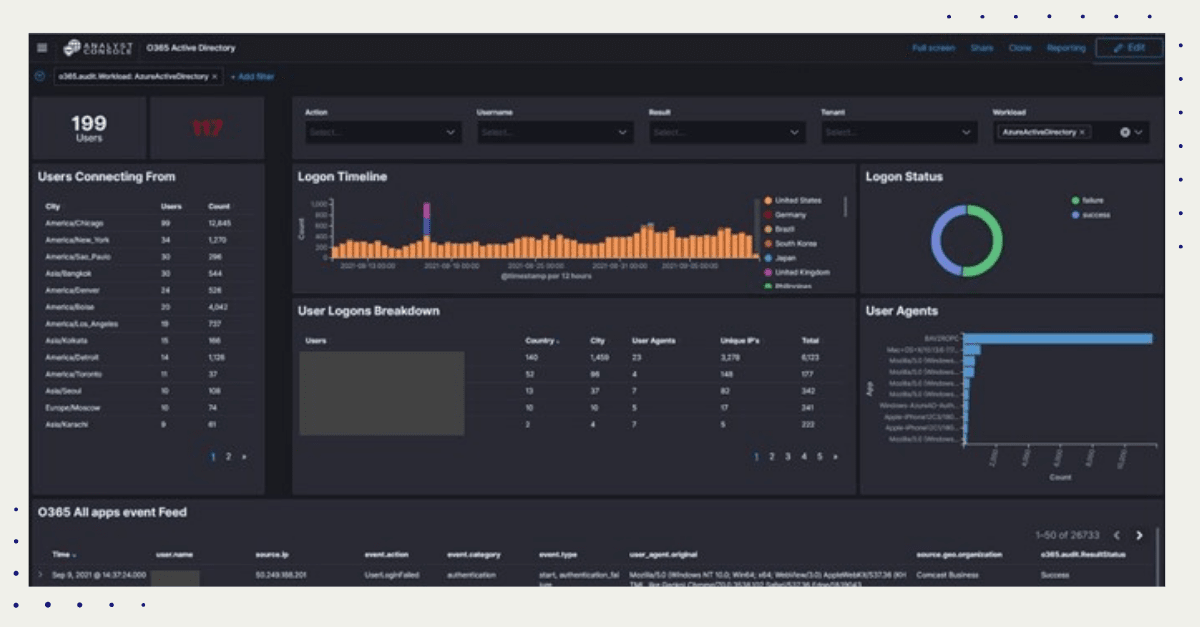Click the Edit dashboard button
Screen dimensions: 1200x627
pos(1129,48)
